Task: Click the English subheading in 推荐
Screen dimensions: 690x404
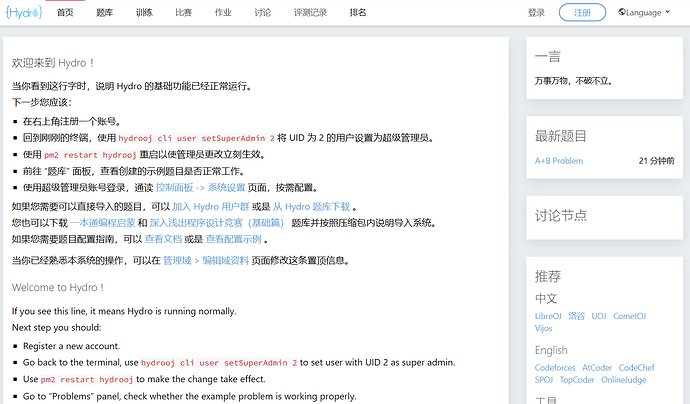Action: 551,350
